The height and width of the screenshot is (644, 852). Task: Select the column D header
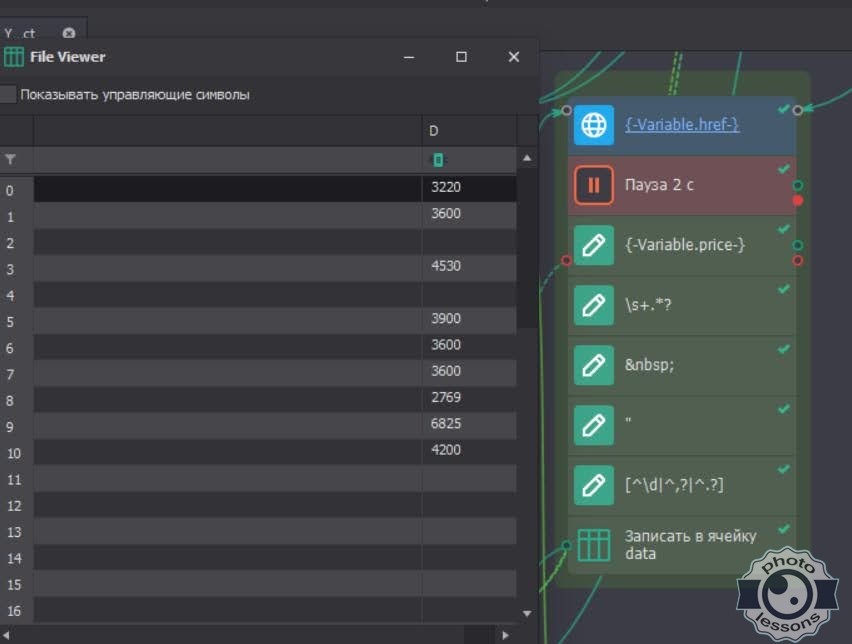468,131
